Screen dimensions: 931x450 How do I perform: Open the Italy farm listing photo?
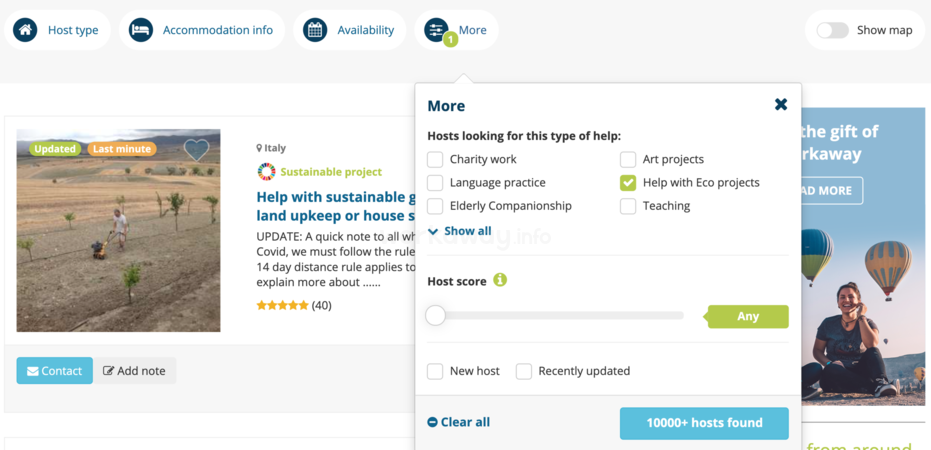118,230
